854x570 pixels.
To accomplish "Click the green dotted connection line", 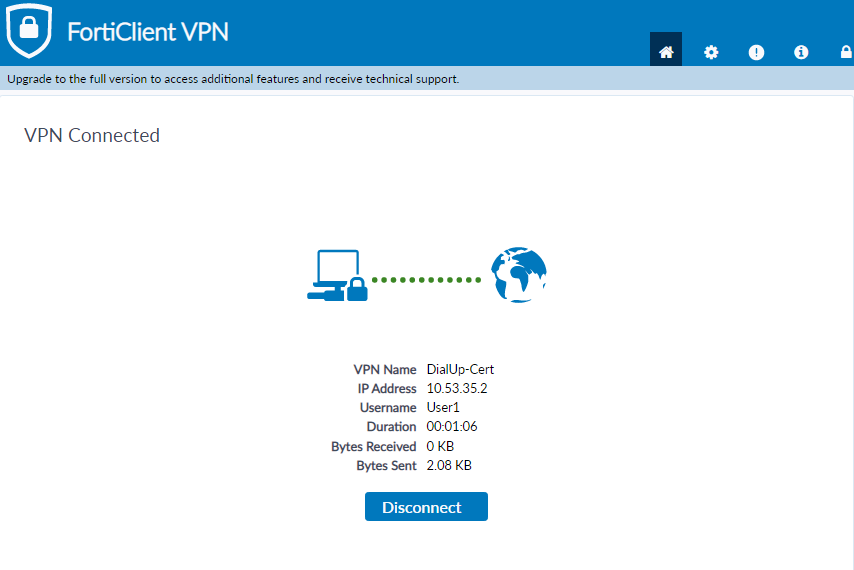I will click(427, 280).
